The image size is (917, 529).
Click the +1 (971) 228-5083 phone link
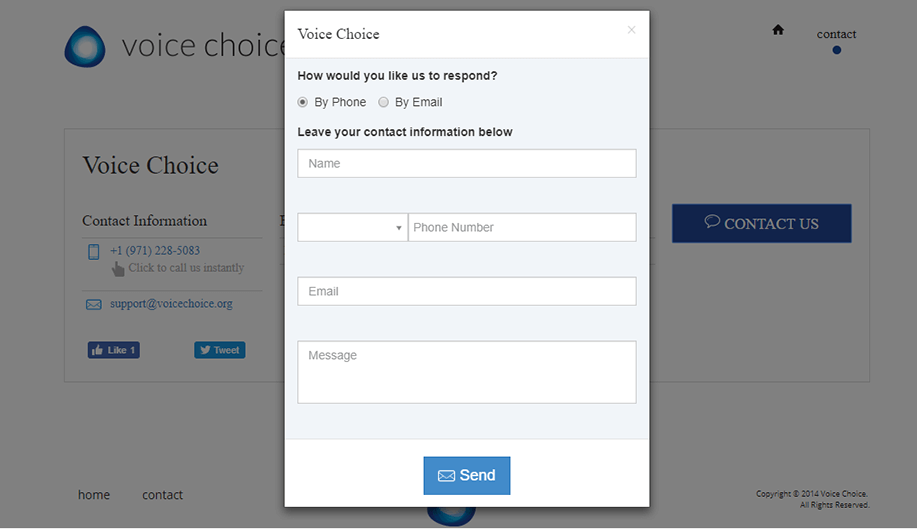155,251
